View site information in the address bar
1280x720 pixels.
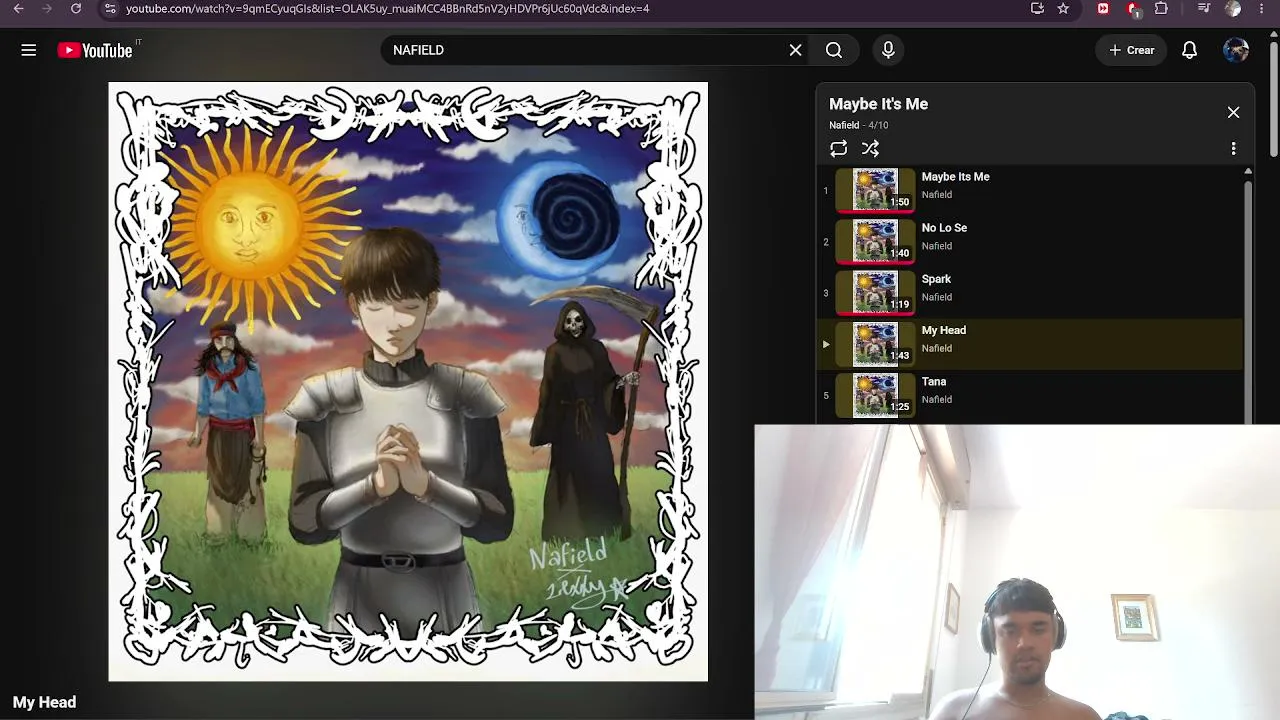tap(110, 9)
